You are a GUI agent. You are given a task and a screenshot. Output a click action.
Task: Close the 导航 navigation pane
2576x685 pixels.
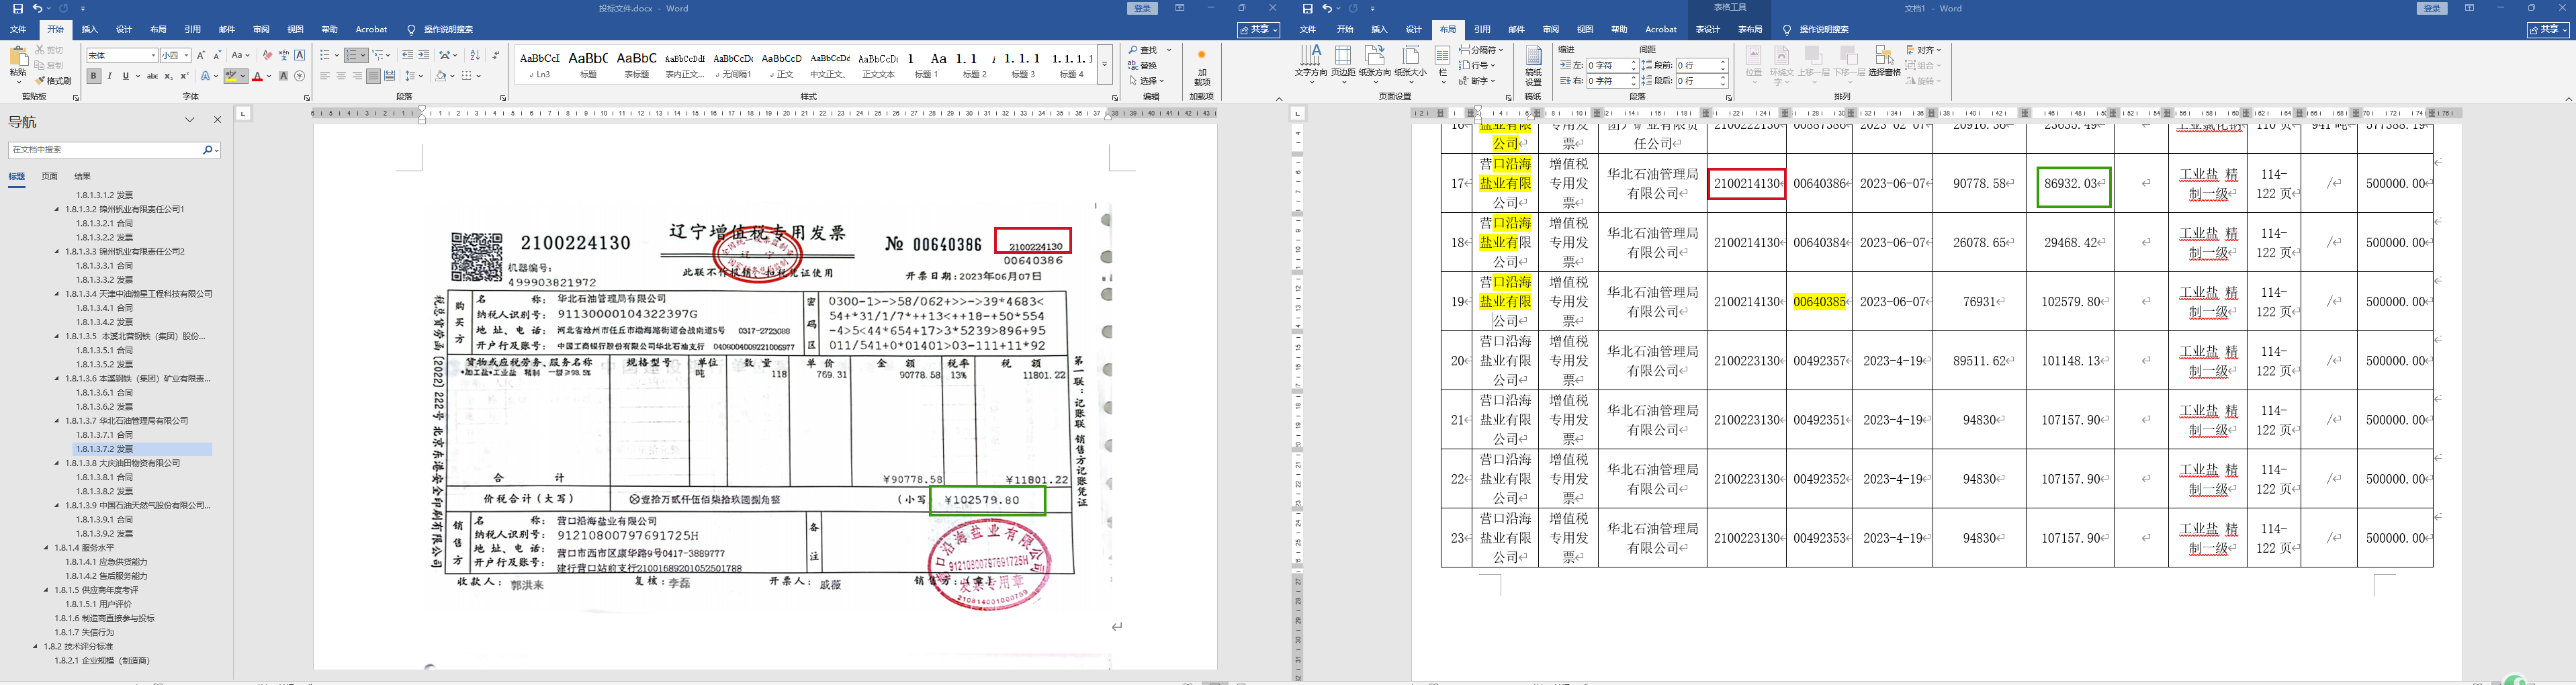[217, 120]
